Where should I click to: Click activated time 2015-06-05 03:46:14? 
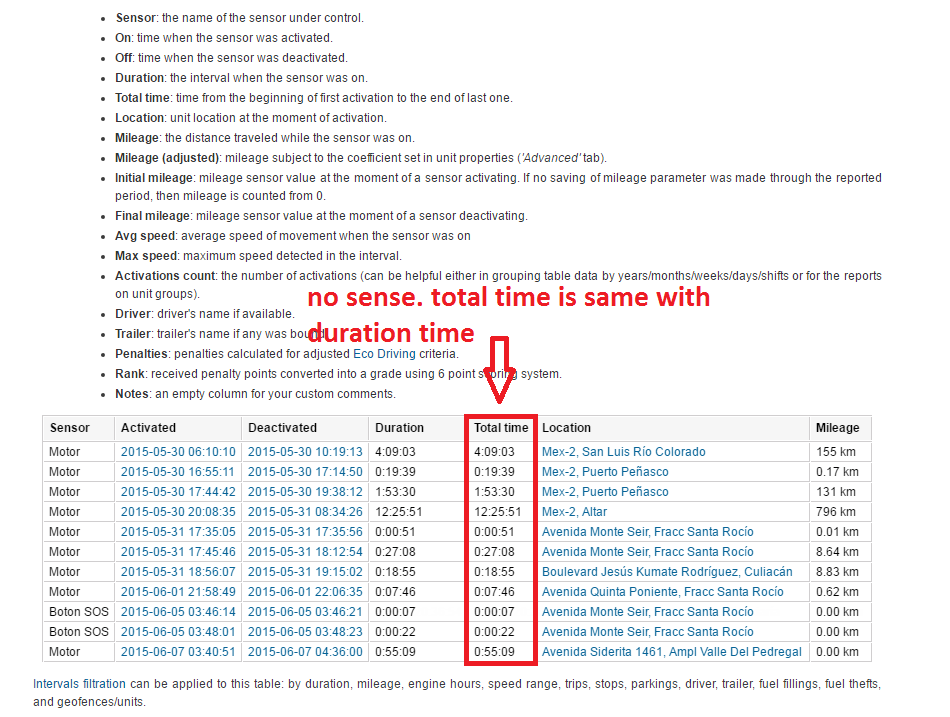[x=178, y=612]
